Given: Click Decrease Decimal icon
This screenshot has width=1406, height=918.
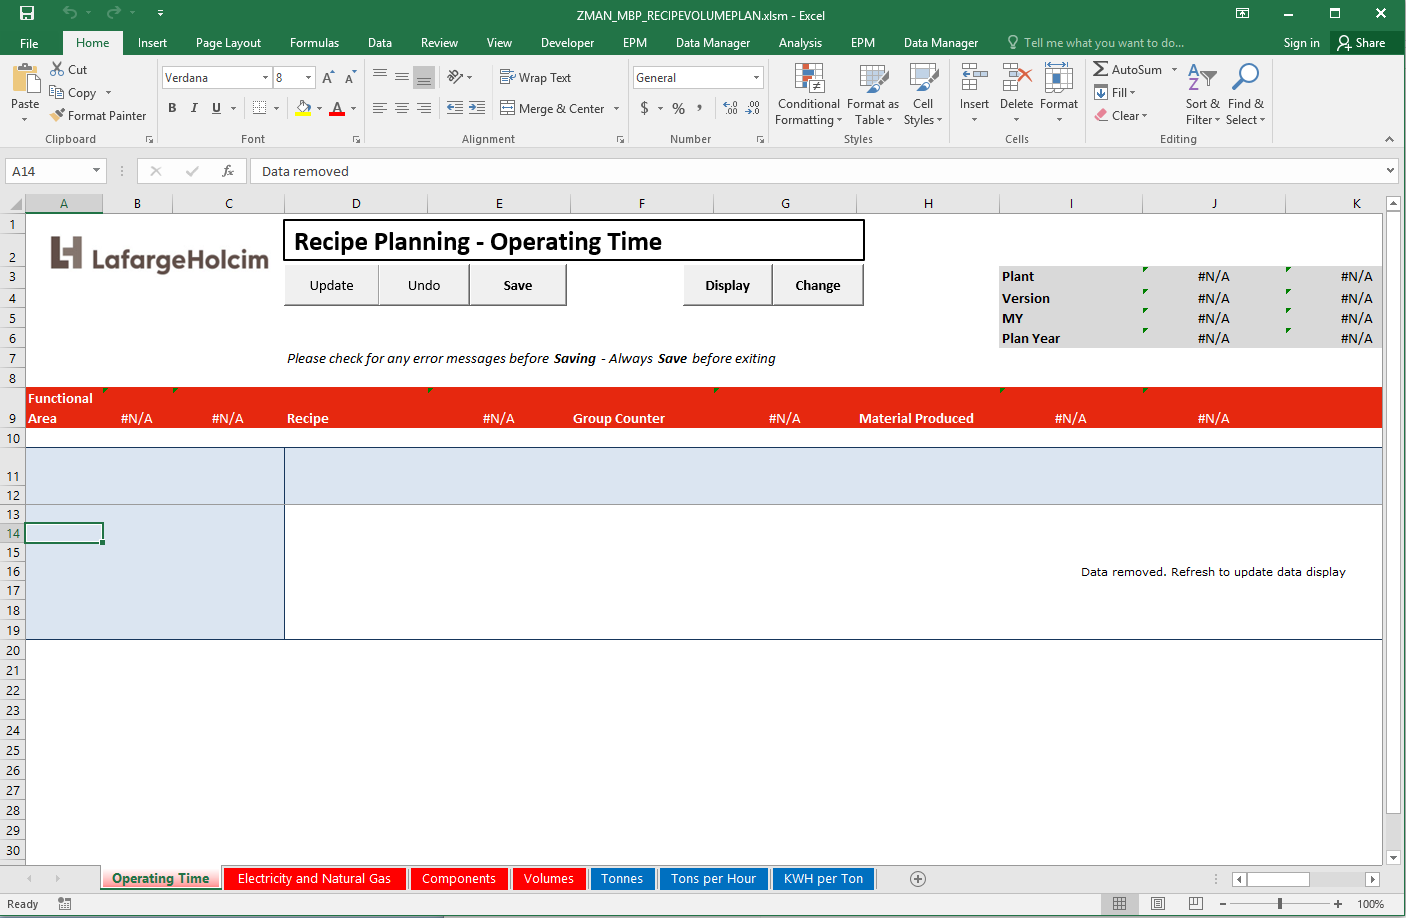Looking at the screenshot, I should [753, 108].
